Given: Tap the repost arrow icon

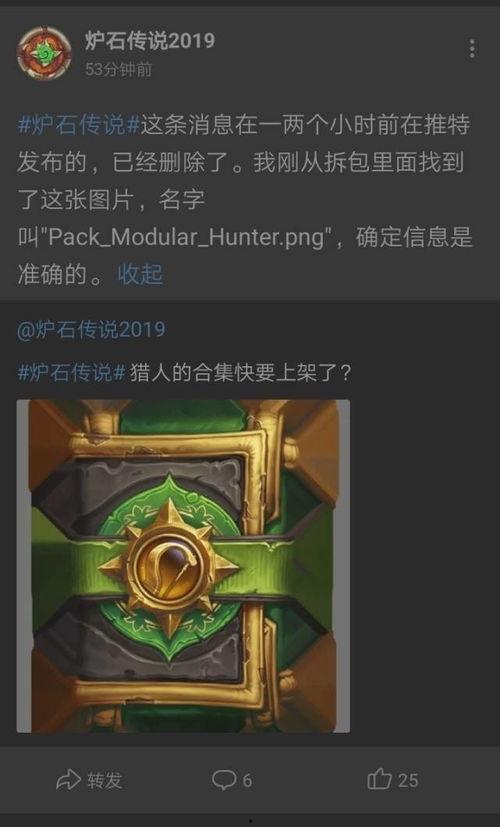Looking at the screenshot, I should pos(69,780).
